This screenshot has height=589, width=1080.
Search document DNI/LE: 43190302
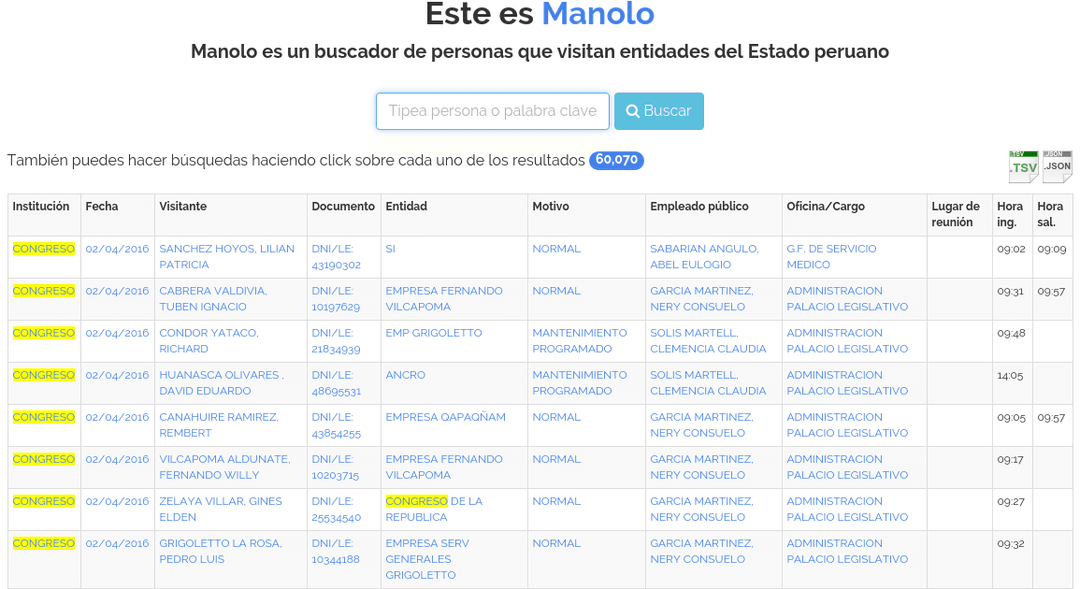(x=336, y=256)
